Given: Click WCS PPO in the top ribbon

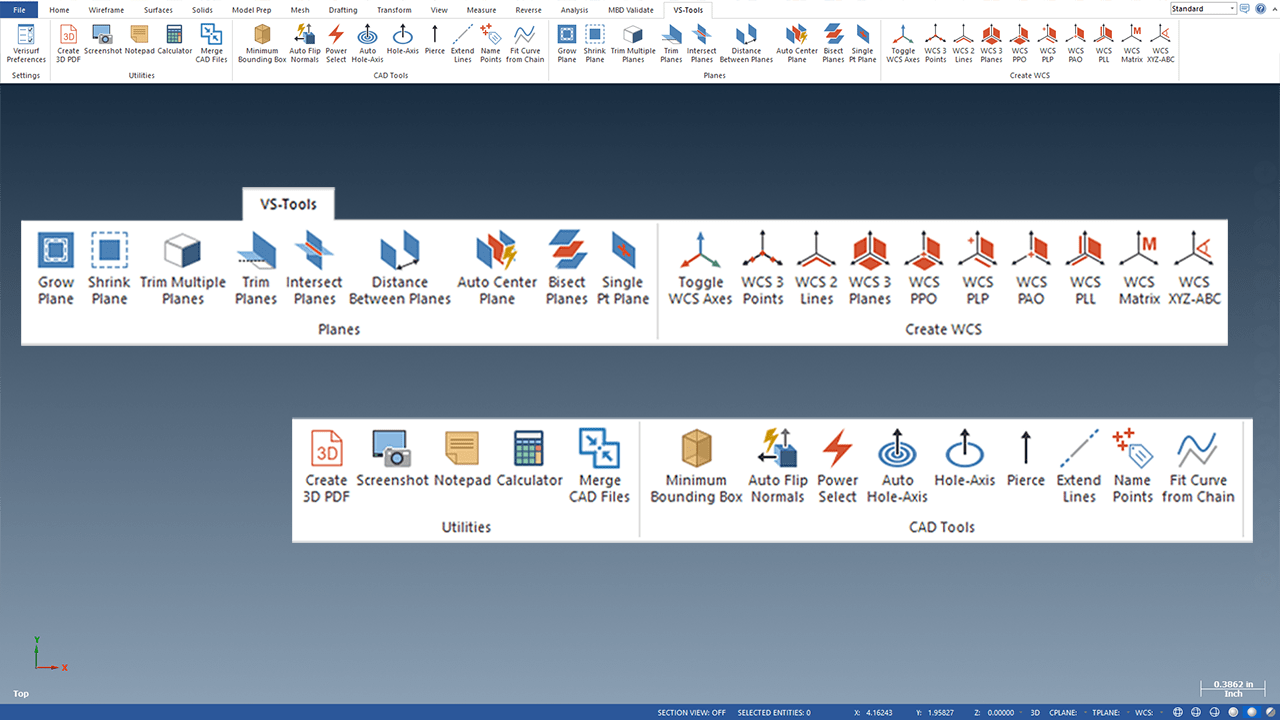Looking at the screenshot, I should [1019, 43].
